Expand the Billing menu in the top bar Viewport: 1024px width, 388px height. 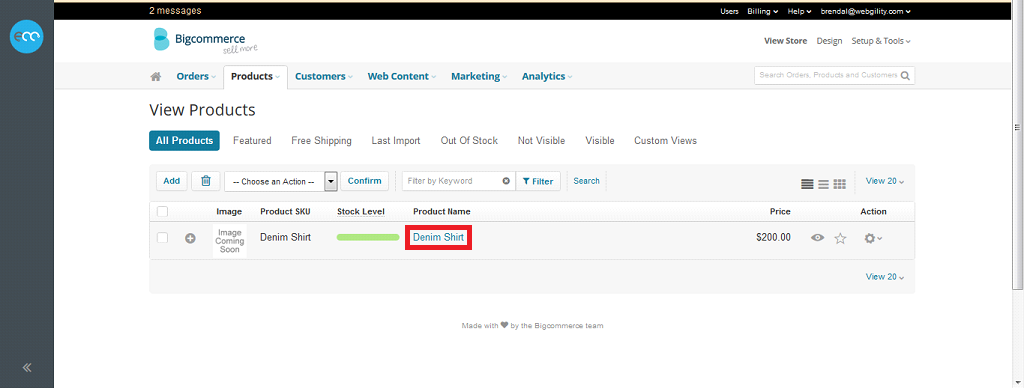point(763,11)
